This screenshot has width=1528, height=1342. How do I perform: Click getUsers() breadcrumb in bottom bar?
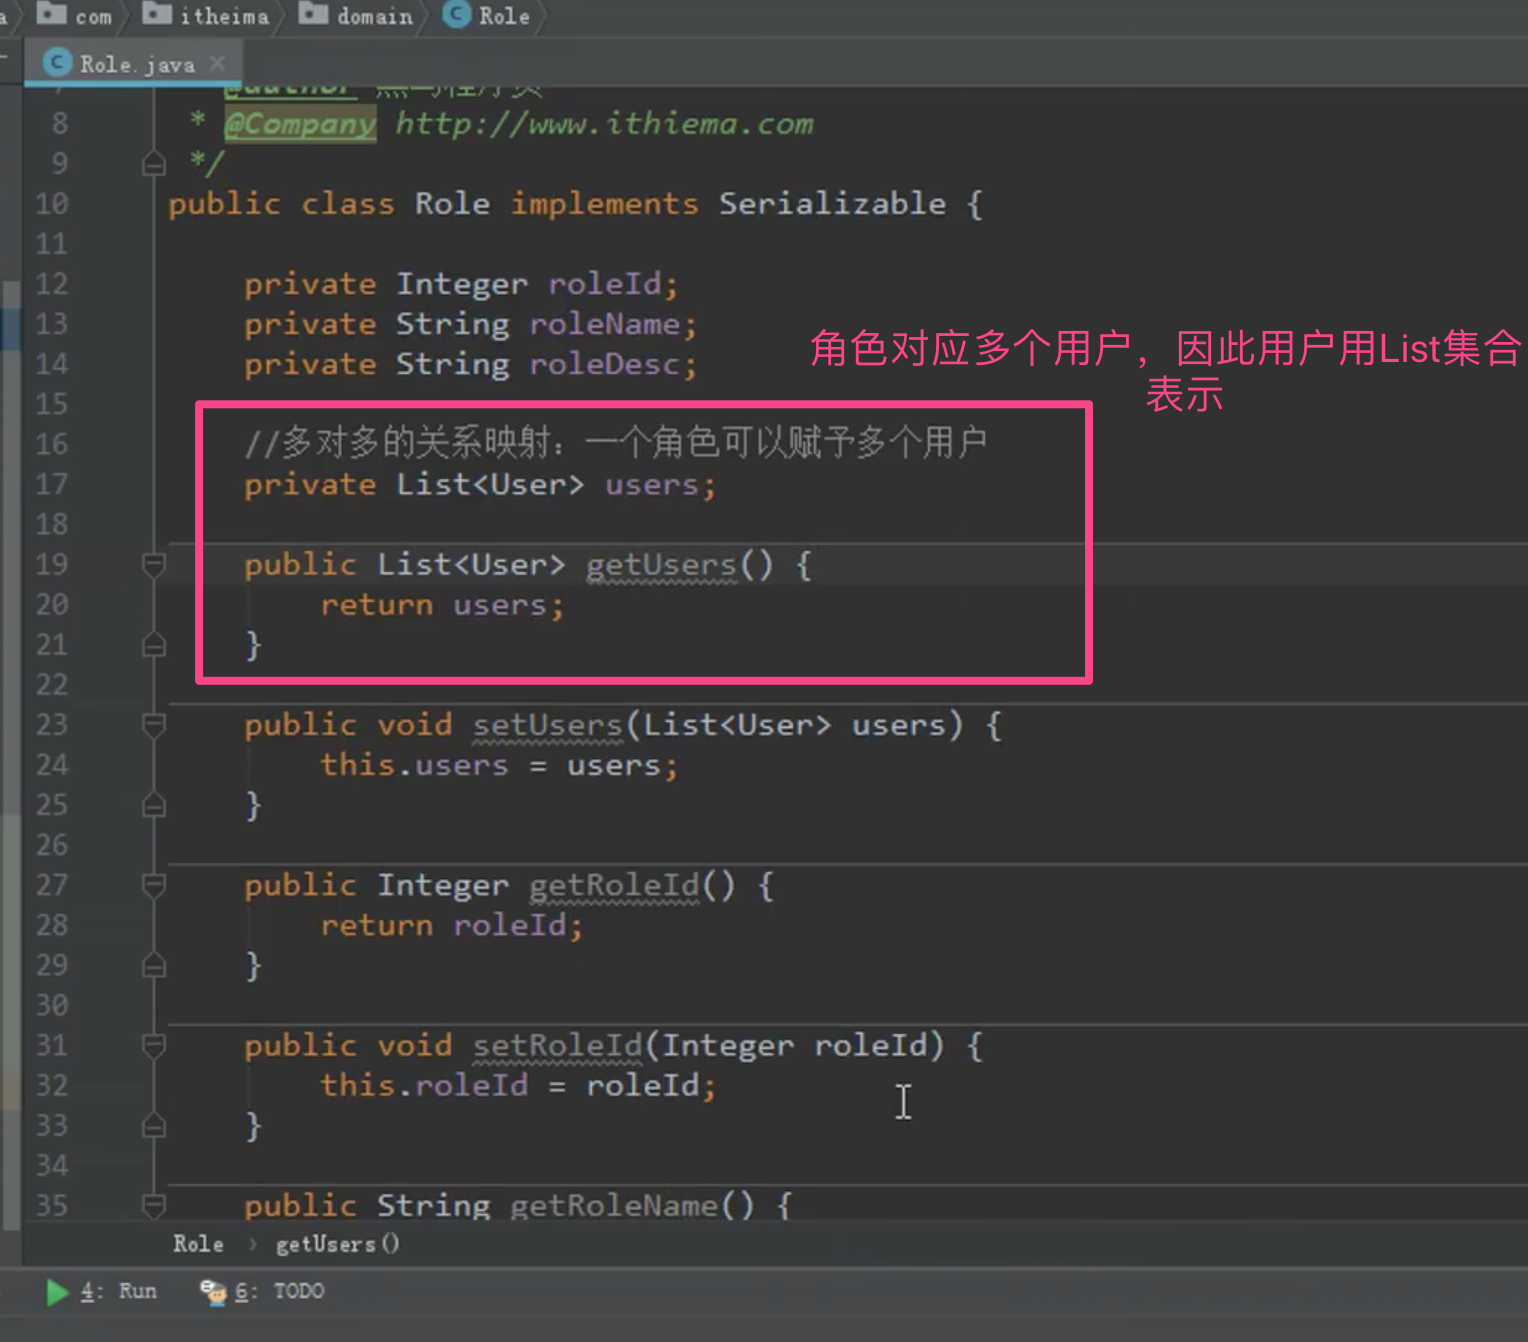337,1244
